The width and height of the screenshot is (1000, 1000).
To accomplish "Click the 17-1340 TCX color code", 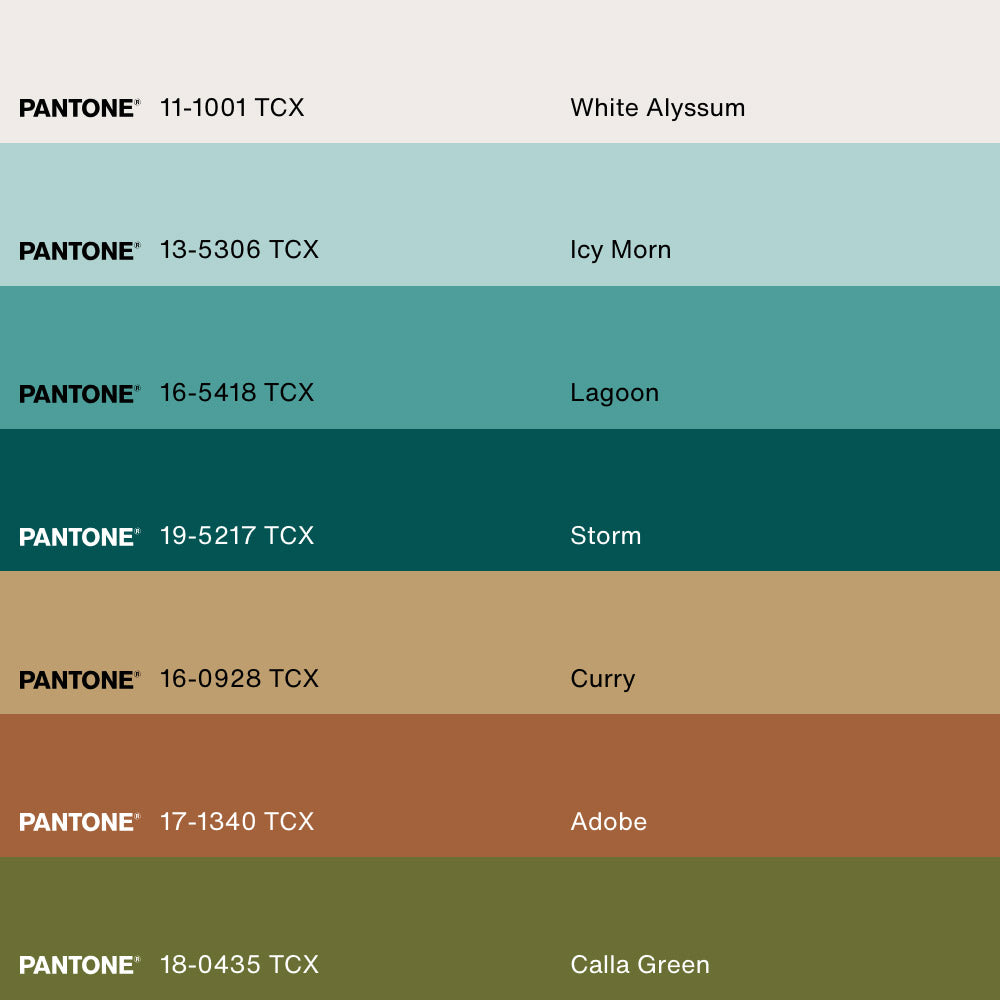I will pos(237,822).
